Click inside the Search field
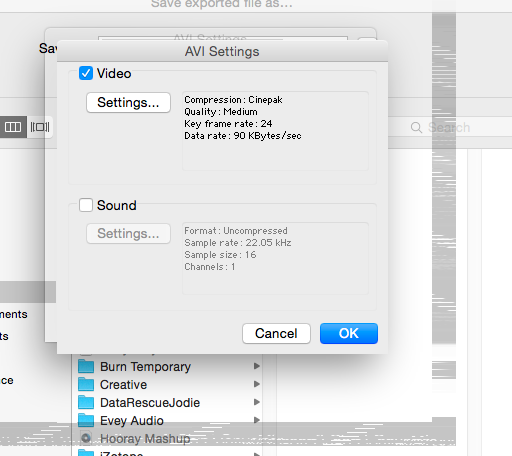This screenshot has height=456, width=512. [x=450, y=127]
